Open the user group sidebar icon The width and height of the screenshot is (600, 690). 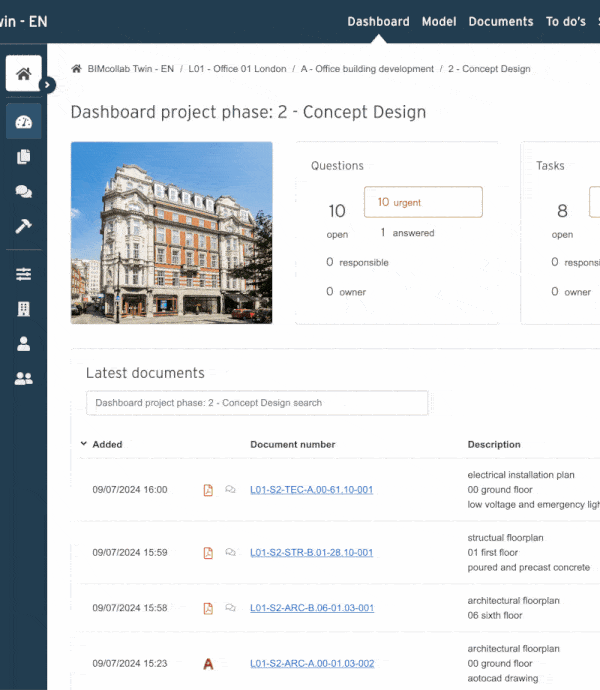coord(24,378)
